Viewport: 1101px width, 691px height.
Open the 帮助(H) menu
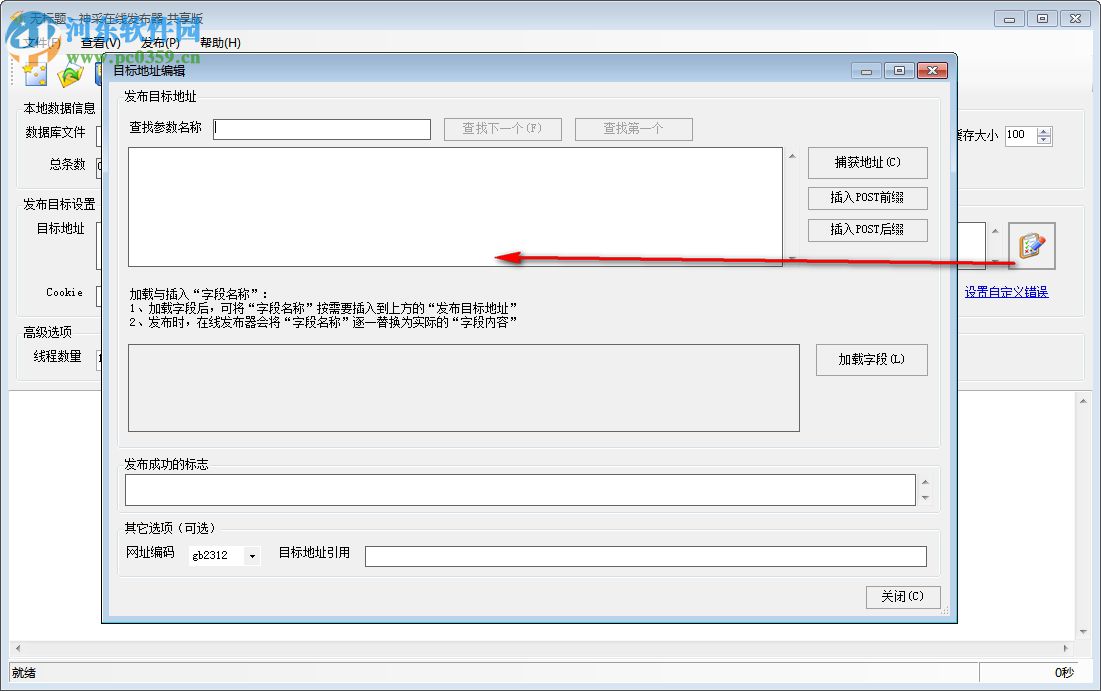(220, 43)
